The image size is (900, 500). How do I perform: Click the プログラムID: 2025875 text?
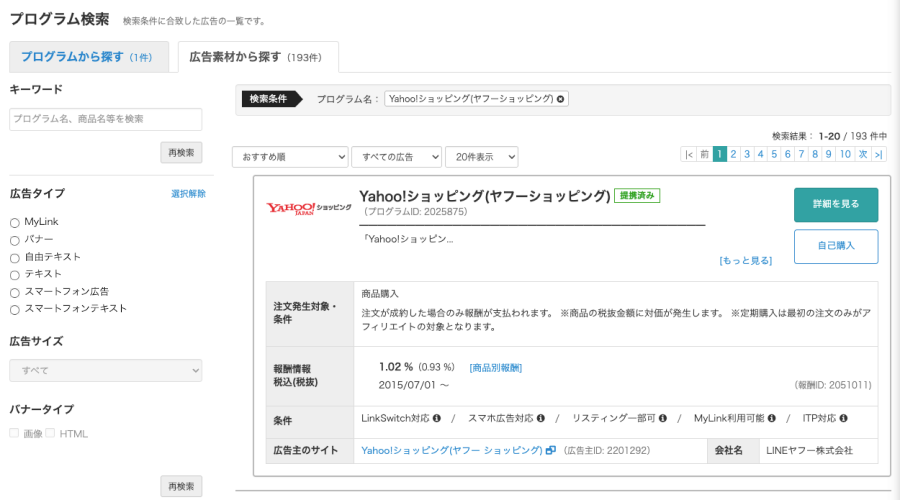[416, 212]
